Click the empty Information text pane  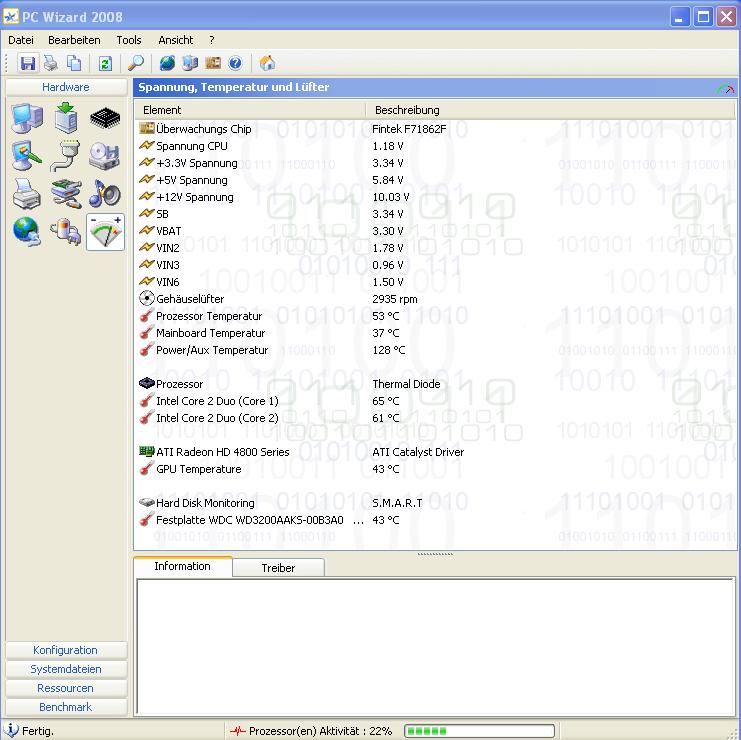click(435, 646)
